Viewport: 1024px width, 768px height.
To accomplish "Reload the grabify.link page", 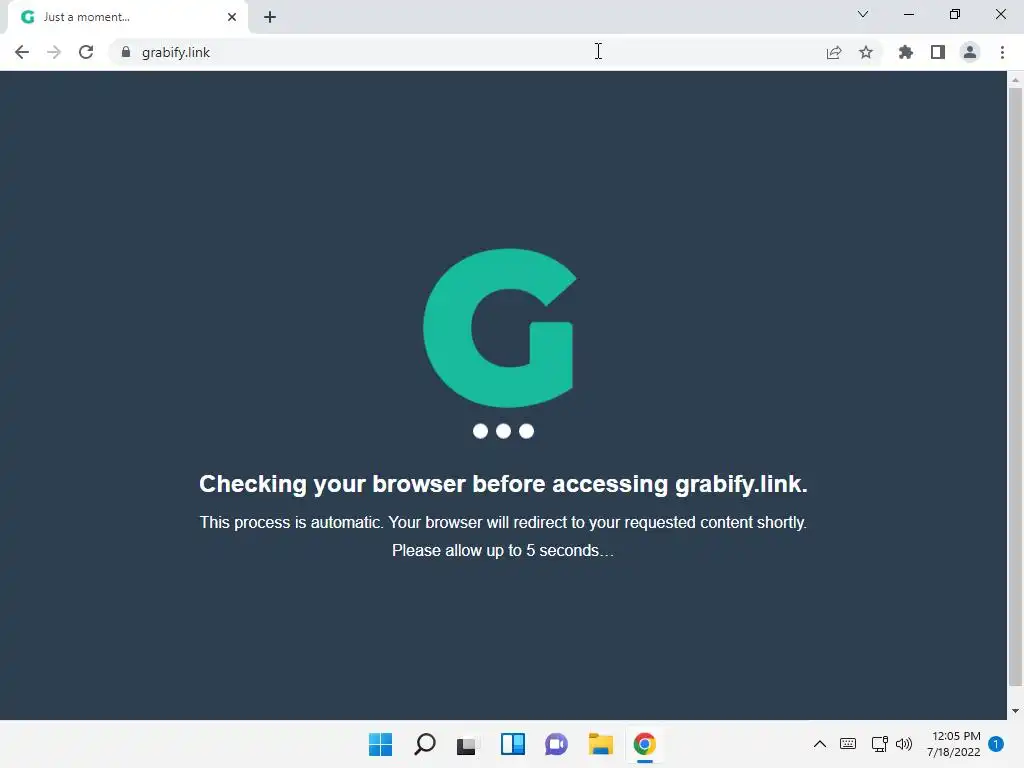I will tap(86, 52).
